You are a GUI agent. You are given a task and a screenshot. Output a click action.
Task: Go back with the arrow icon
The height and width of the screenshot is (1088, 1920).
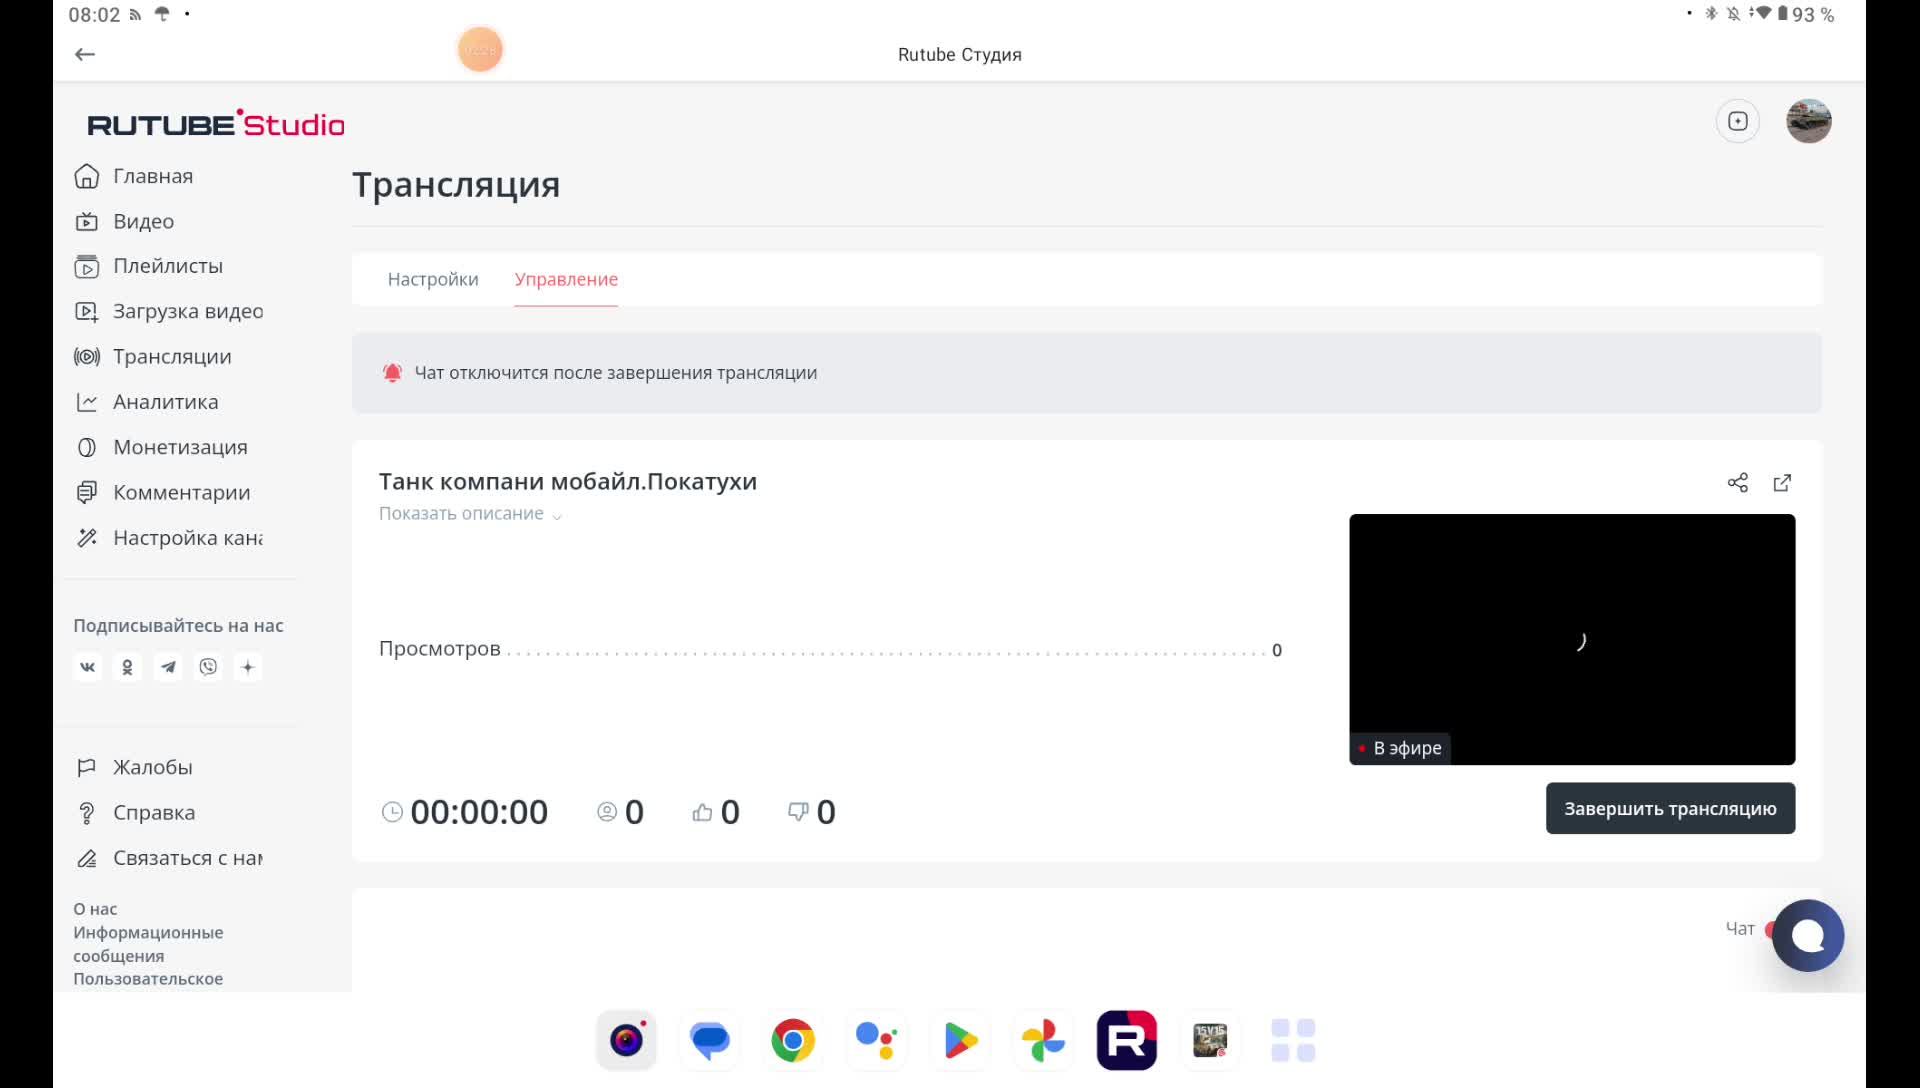click(85, 54)
